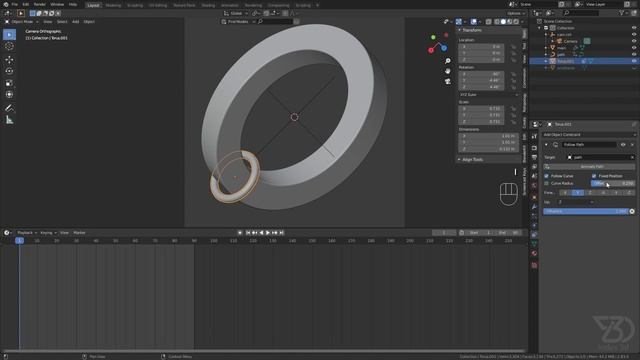The width and height of the screenshot is (640, 360).
Task: Click the Blender logo menu icon
Action: point(6,4)
